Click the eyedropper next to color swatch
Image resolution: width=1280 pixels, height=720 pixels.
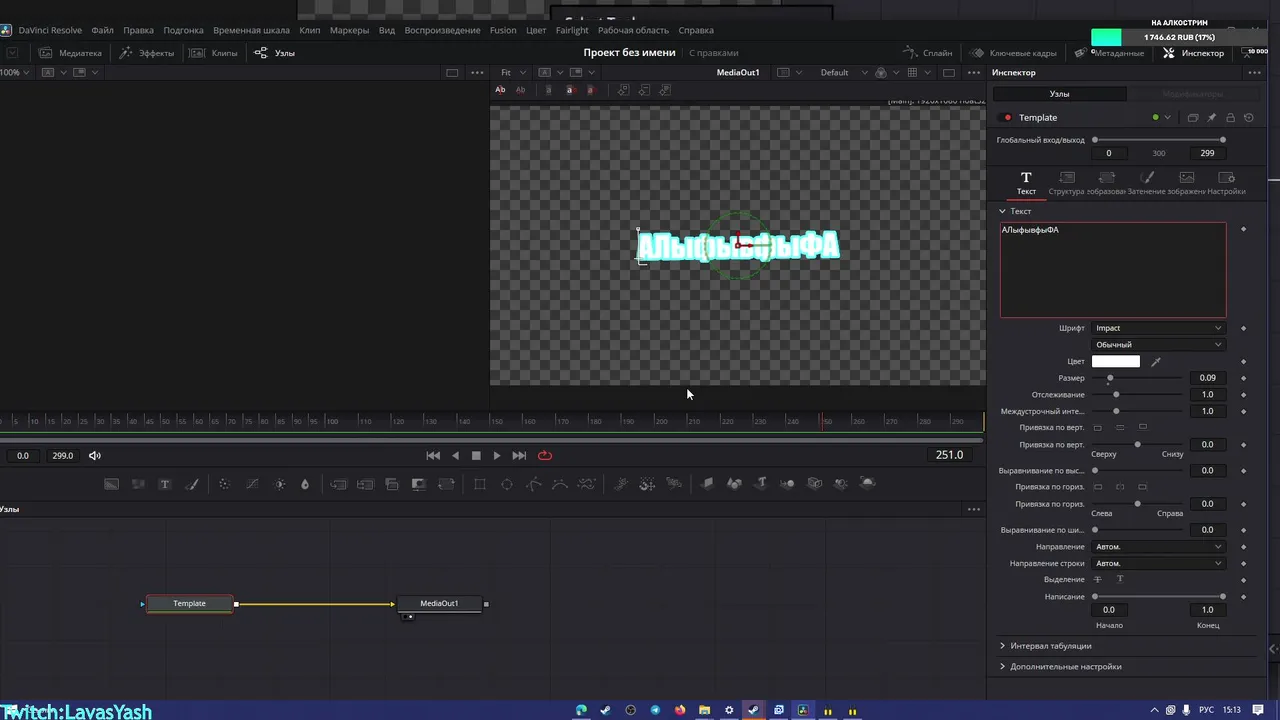[x=1156, y=361]
